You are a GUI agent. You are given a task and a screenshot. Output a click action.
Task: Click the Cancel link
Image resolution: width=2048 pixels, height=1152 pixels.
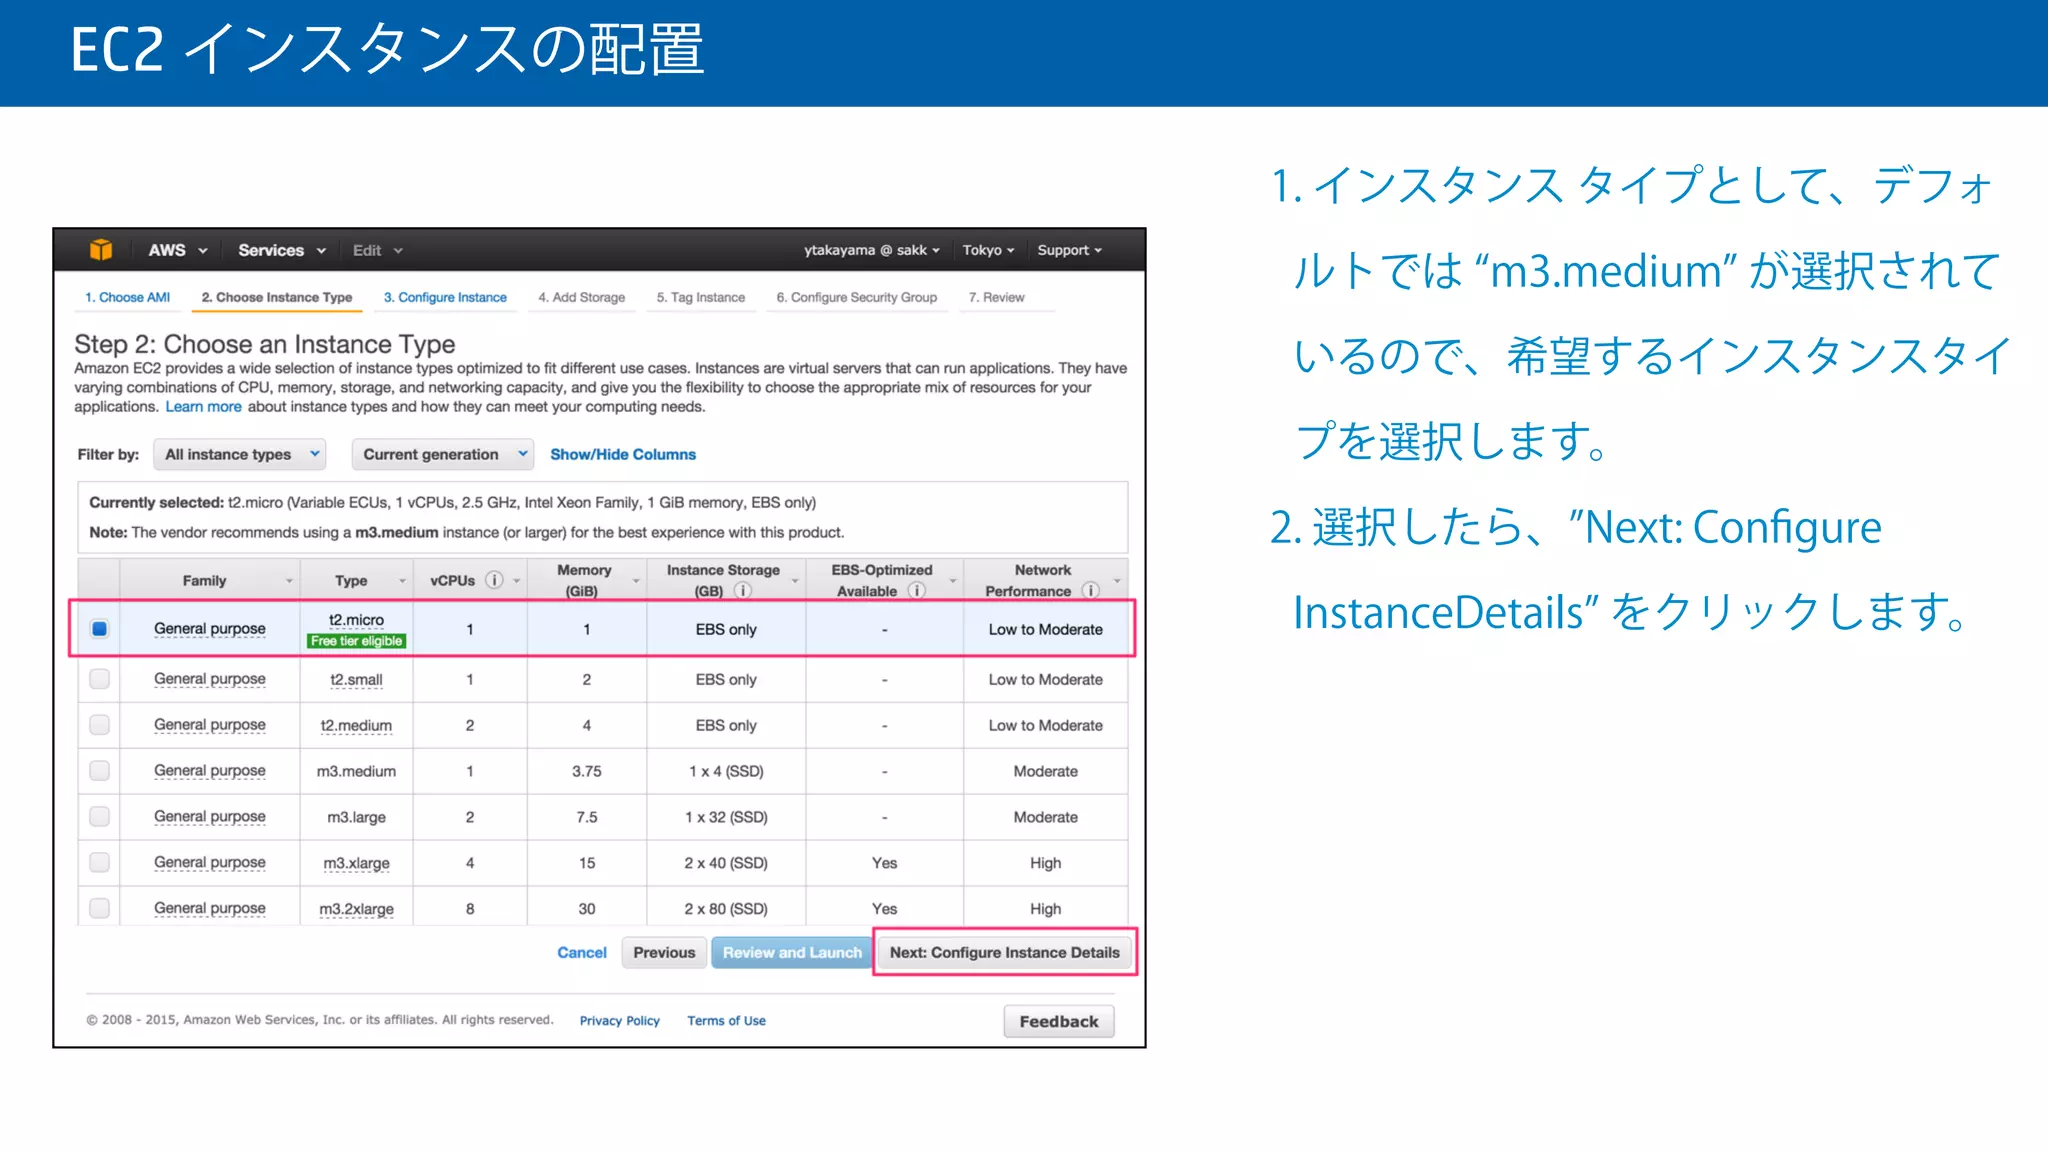(x=582, y=952)
